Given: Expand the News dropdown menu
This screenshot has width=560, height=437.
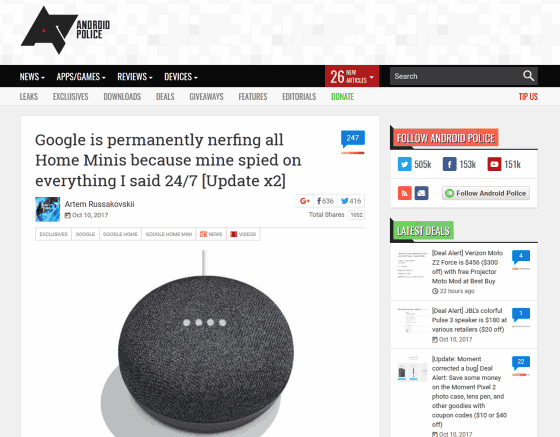Looking at the screenshot, I should click(x=32, y=76).
